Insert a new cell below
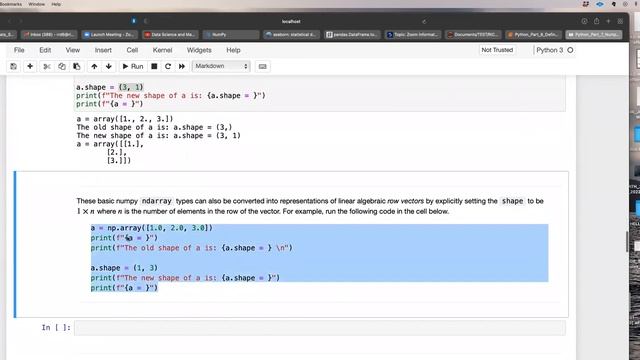This screenshot has height=360, width=640. tap(30, 66)
